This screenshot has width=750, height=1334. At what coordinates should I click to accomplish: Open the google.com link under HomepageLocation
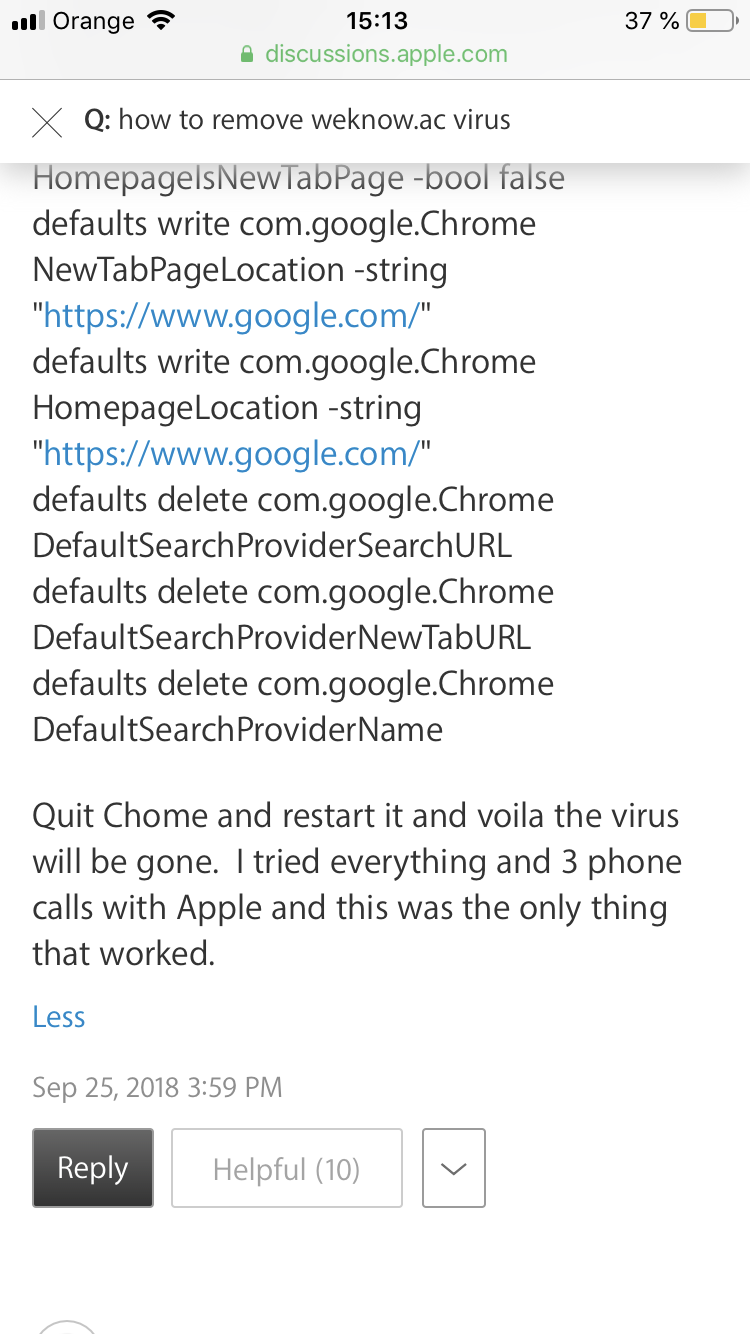tap(230, 454)
